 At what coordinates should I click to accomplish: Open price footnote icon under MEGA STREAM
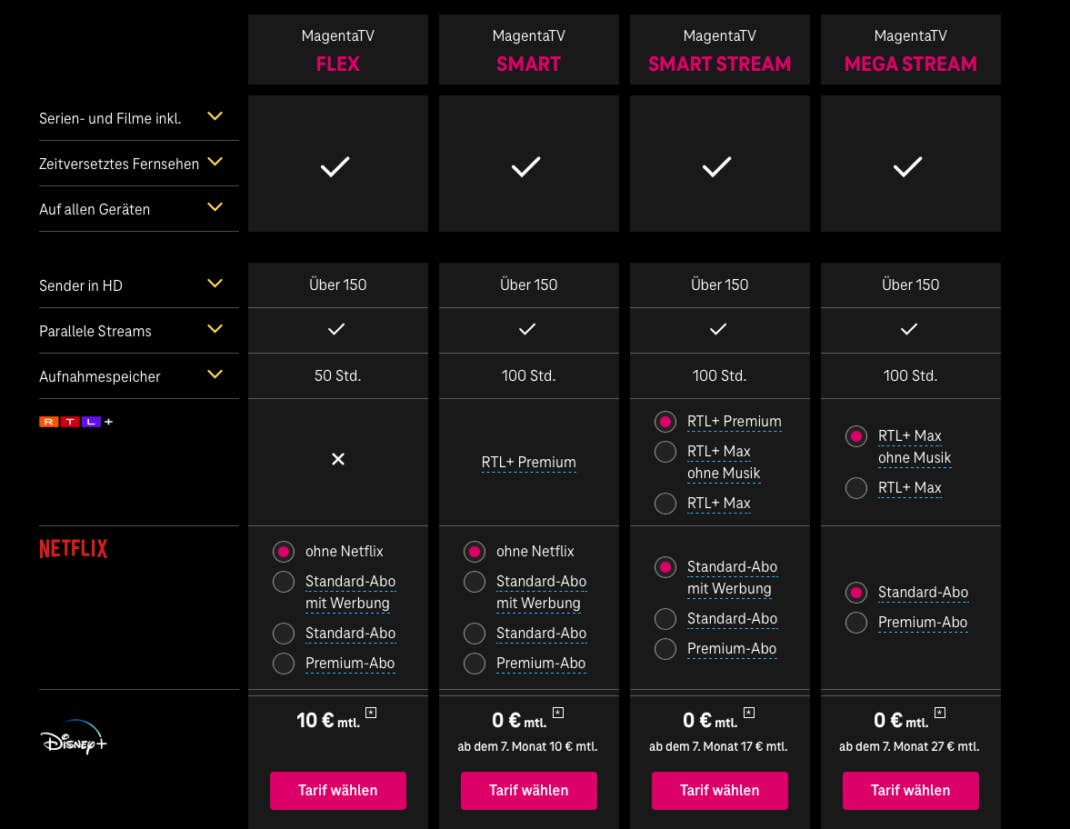click(x=940, y=712)
